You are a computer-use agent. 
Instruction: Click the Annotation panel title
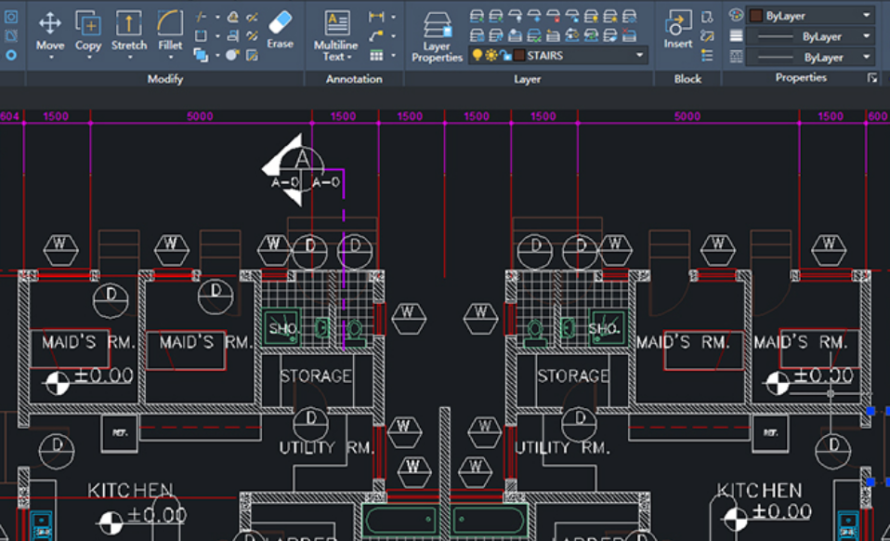click(x=354, y=79)
